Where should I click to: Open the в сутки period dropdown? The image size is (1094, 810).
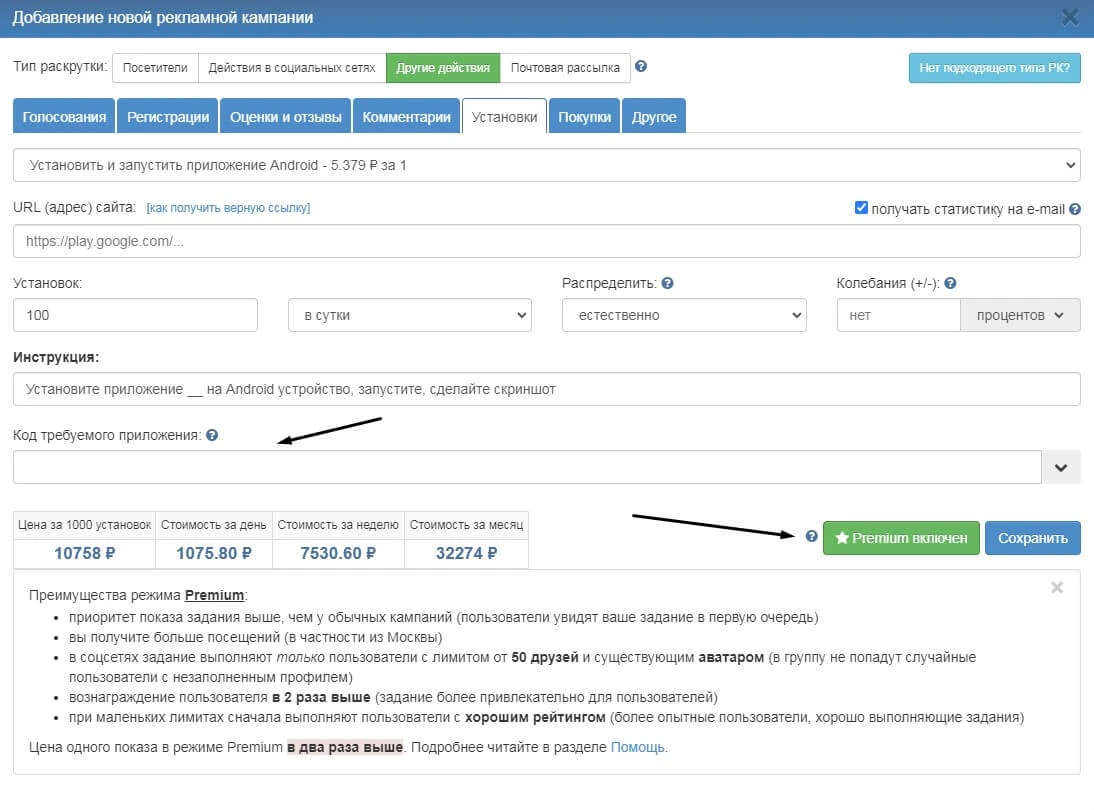[410, 315]
